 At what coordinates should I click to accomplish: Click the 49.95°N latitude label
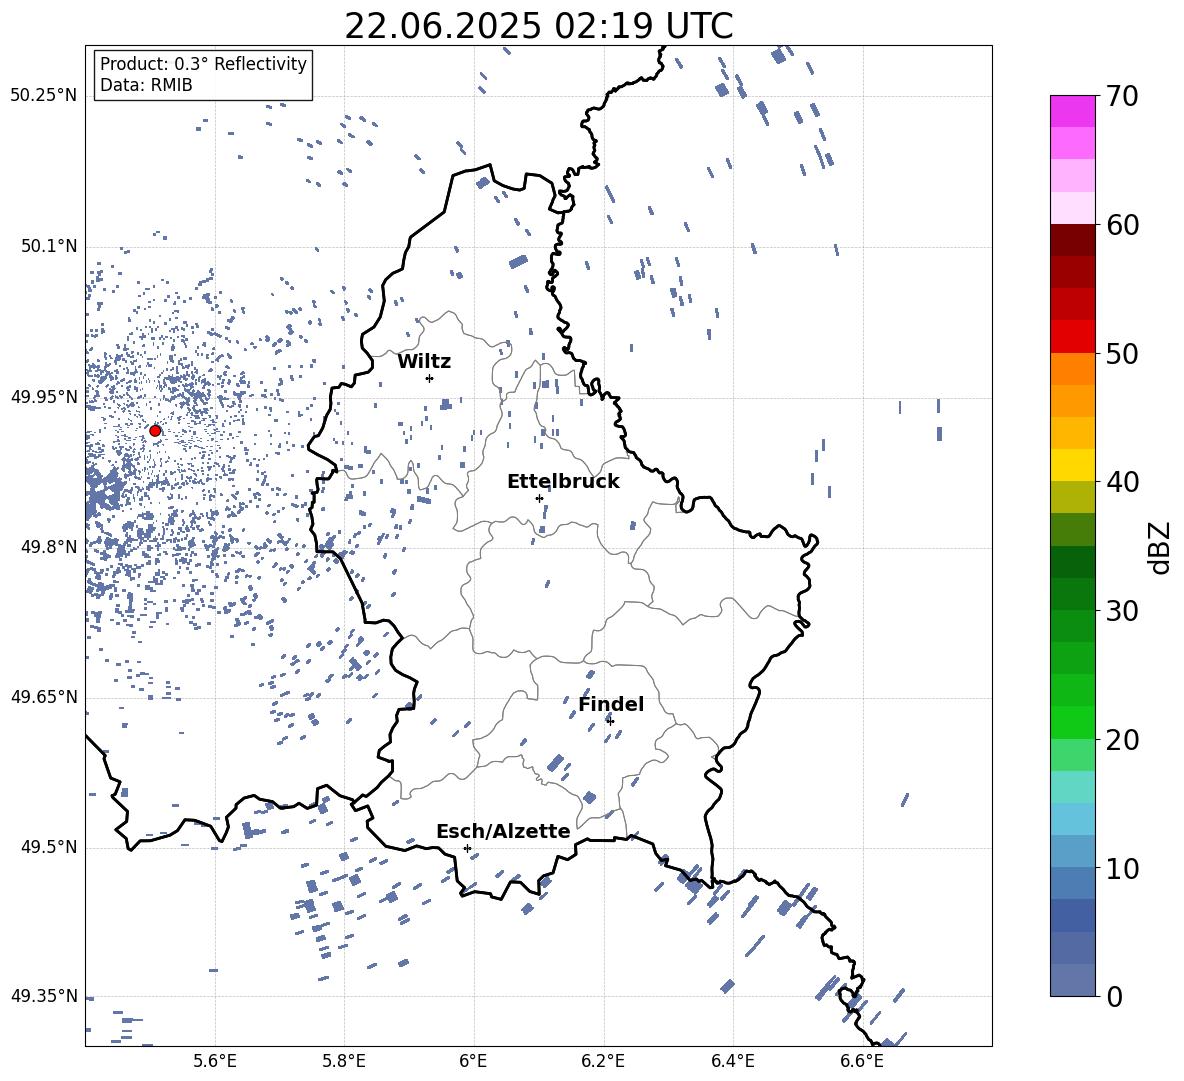click(x=44, y=397)
